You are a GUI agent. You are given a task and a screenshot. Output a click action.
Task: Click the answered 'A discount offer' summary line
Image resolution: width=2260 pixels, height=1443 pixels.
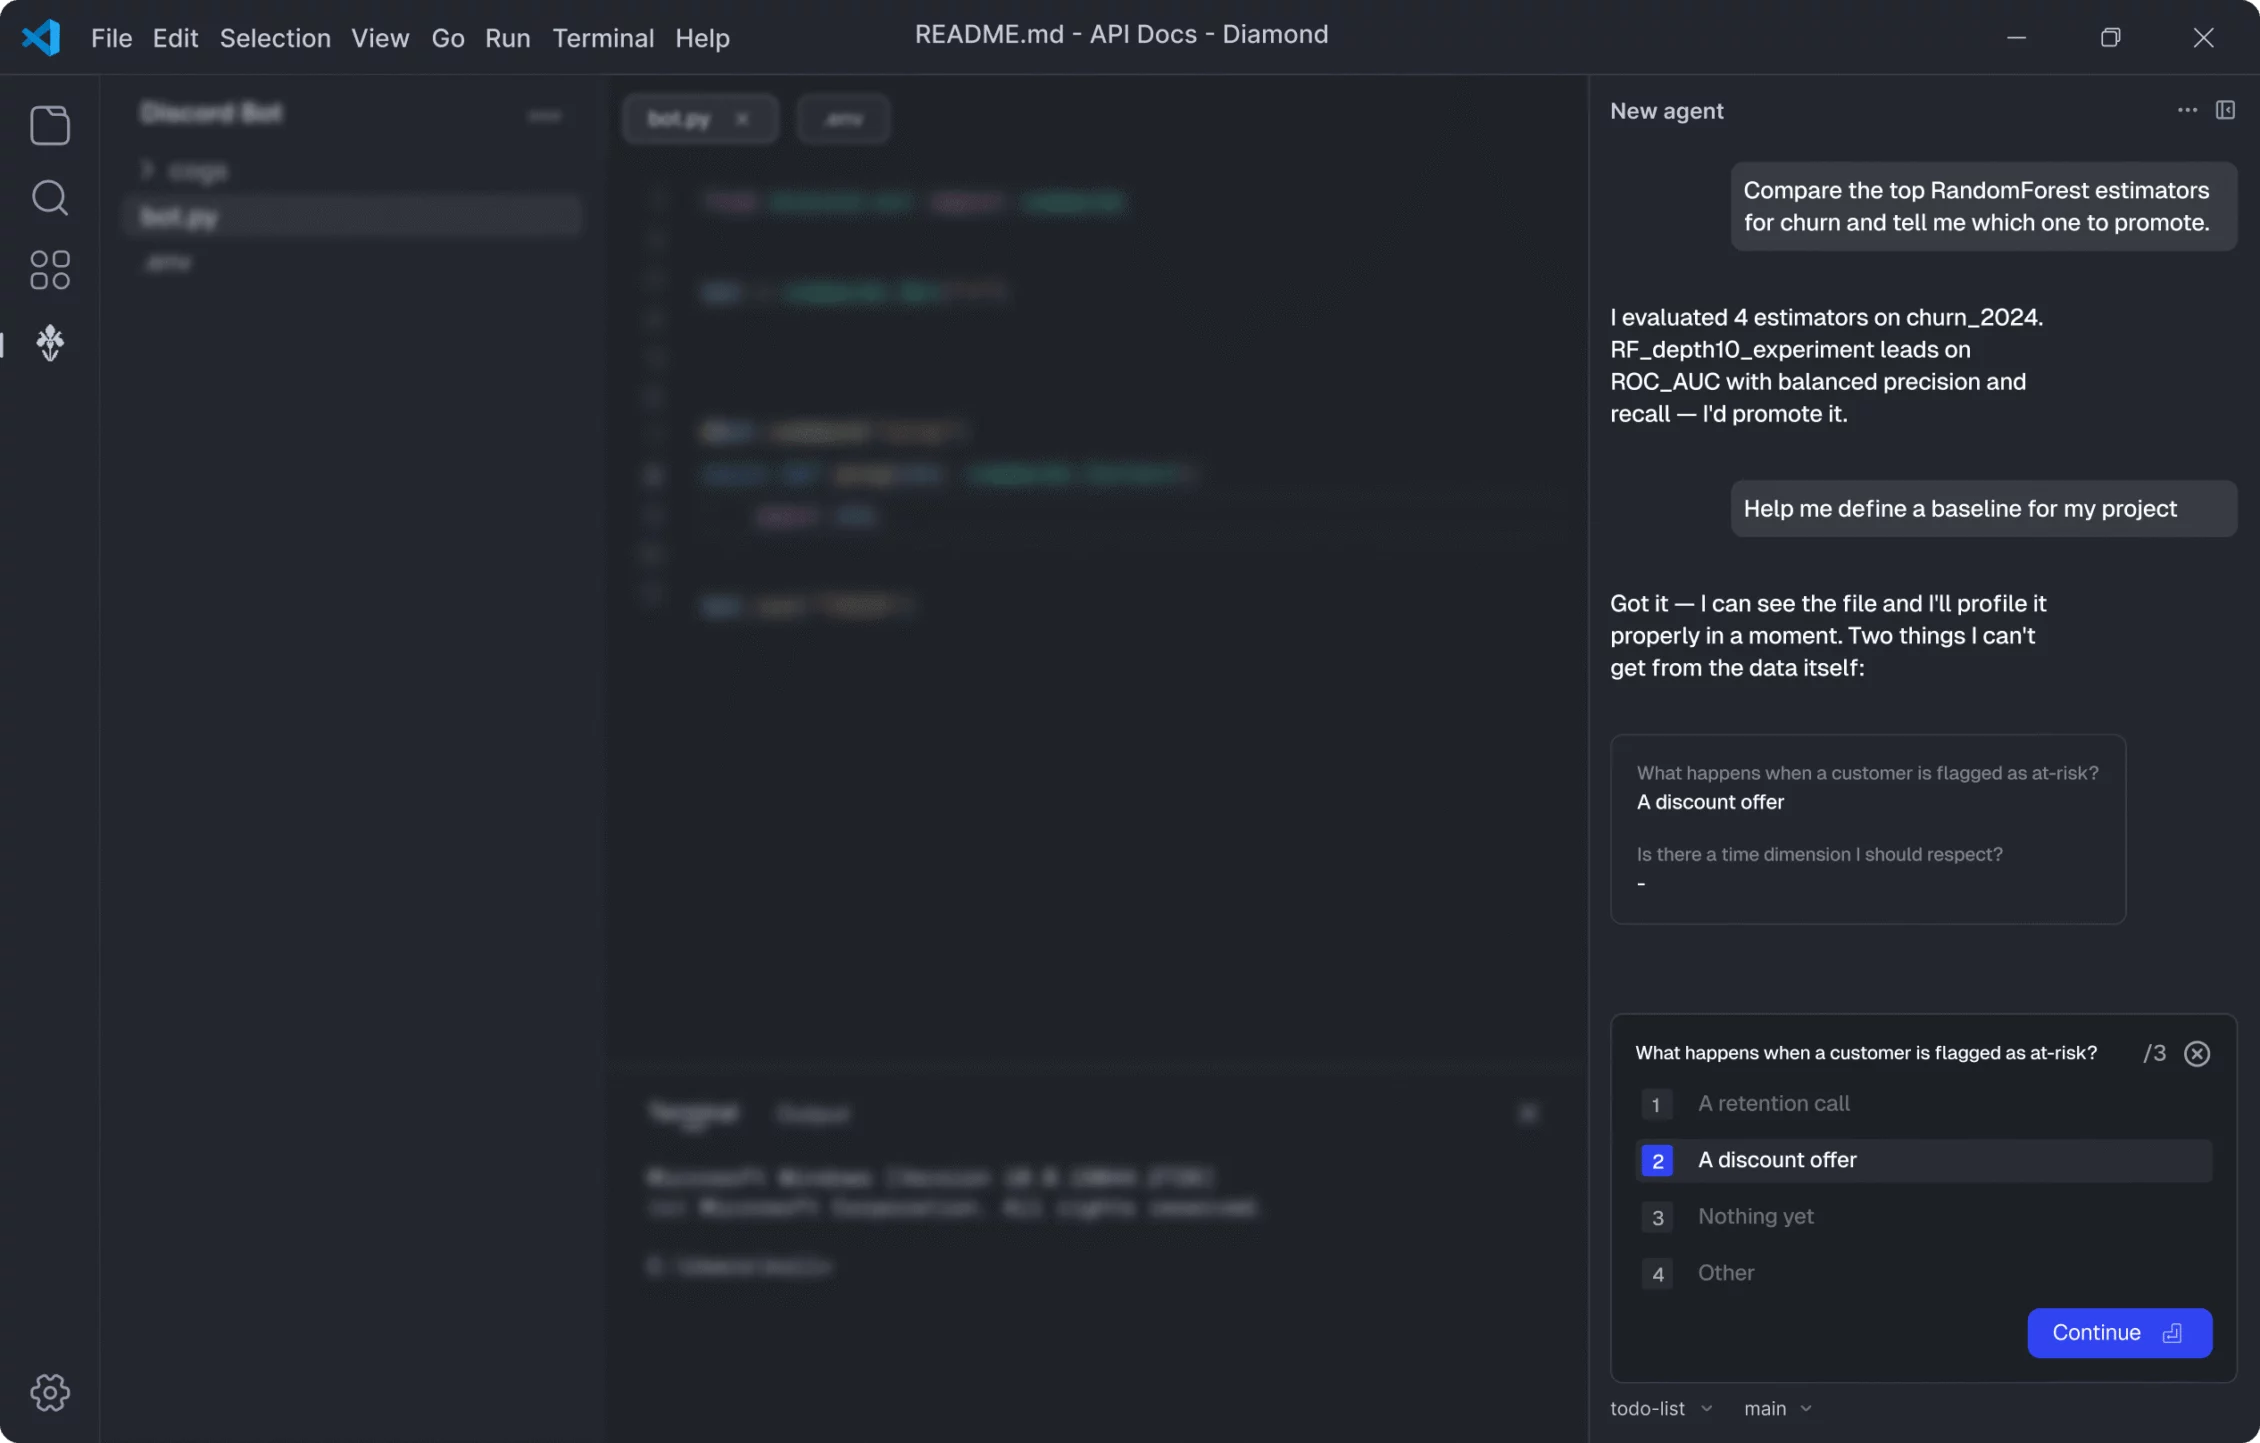(x=1710, y=802)
